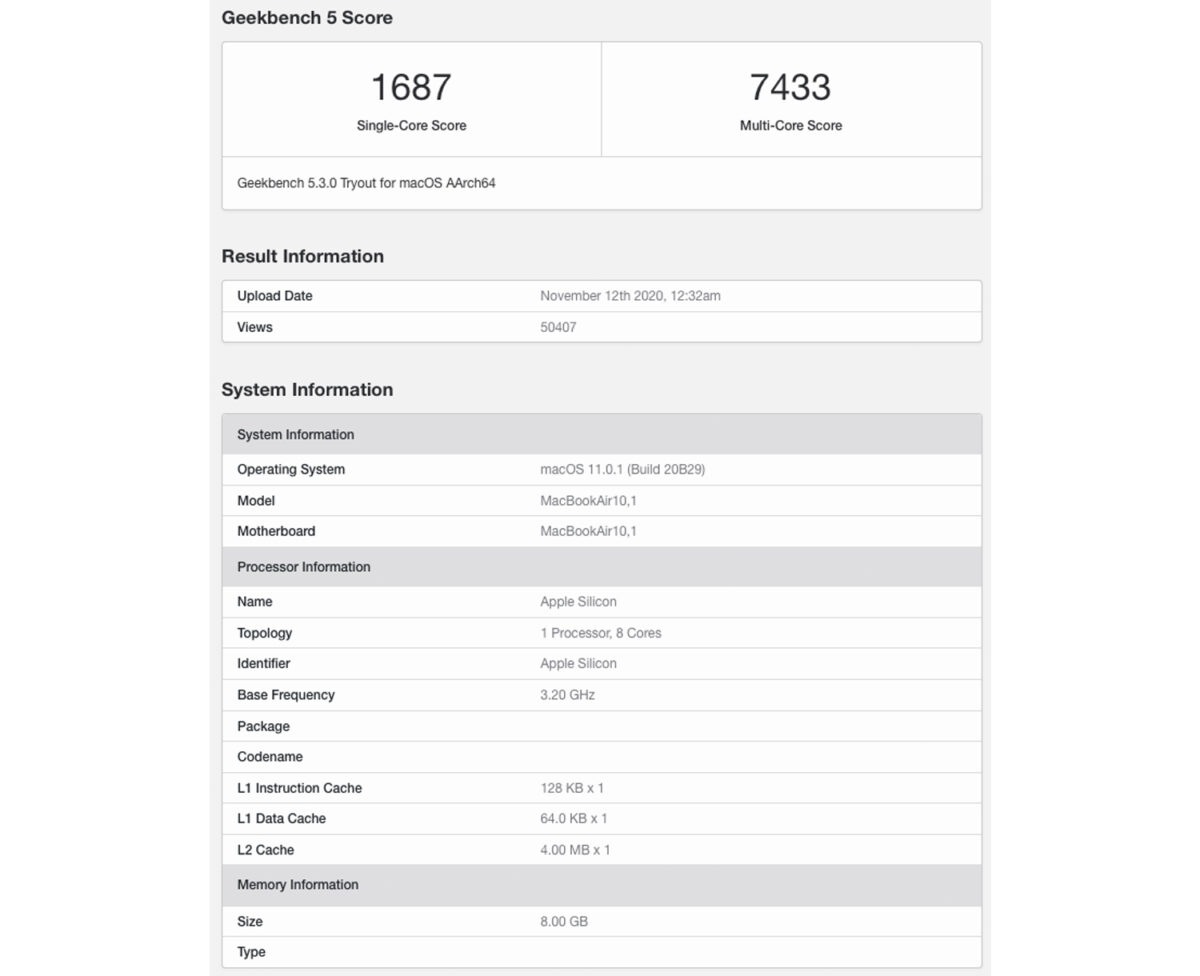Click the 4.00 MB x 1 value
Image resolution: width=1200 pixels, height=976 pixels.
pyautogui.click(x=575, y=850)
